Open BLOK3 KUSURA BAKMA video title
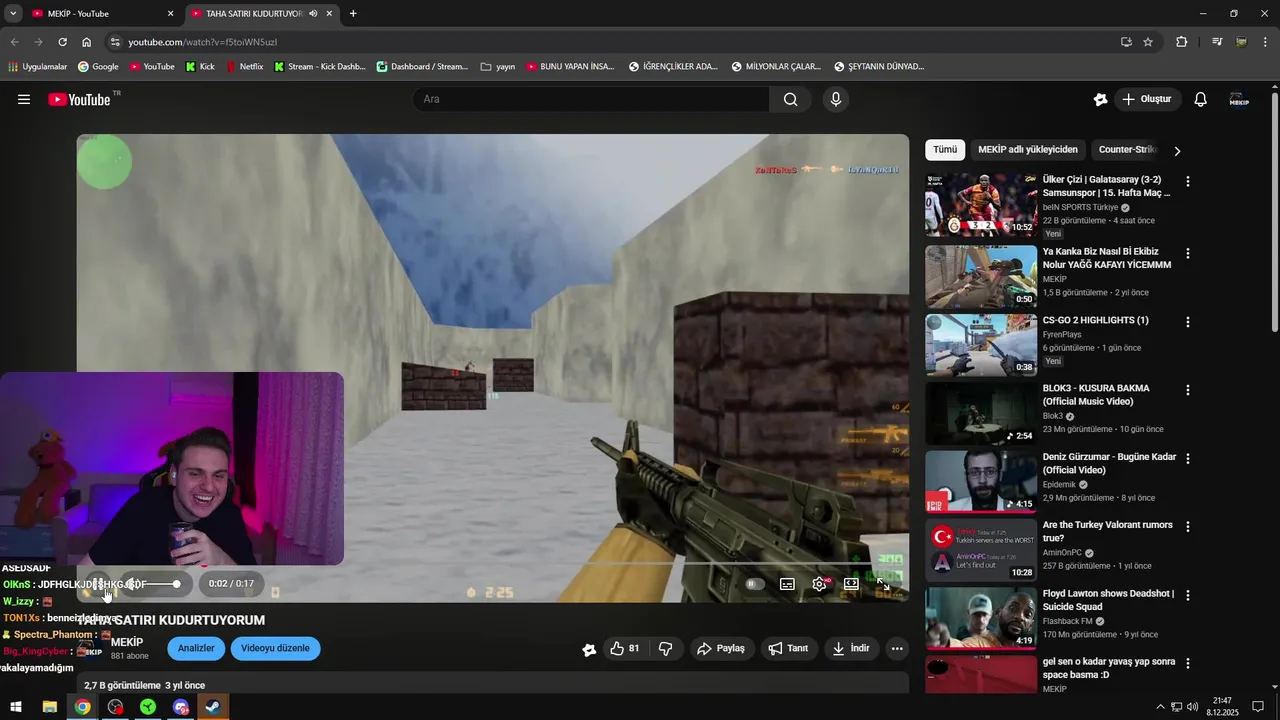The height and width of the screenshot is (720, 1280). click(x=1096, y=394)
